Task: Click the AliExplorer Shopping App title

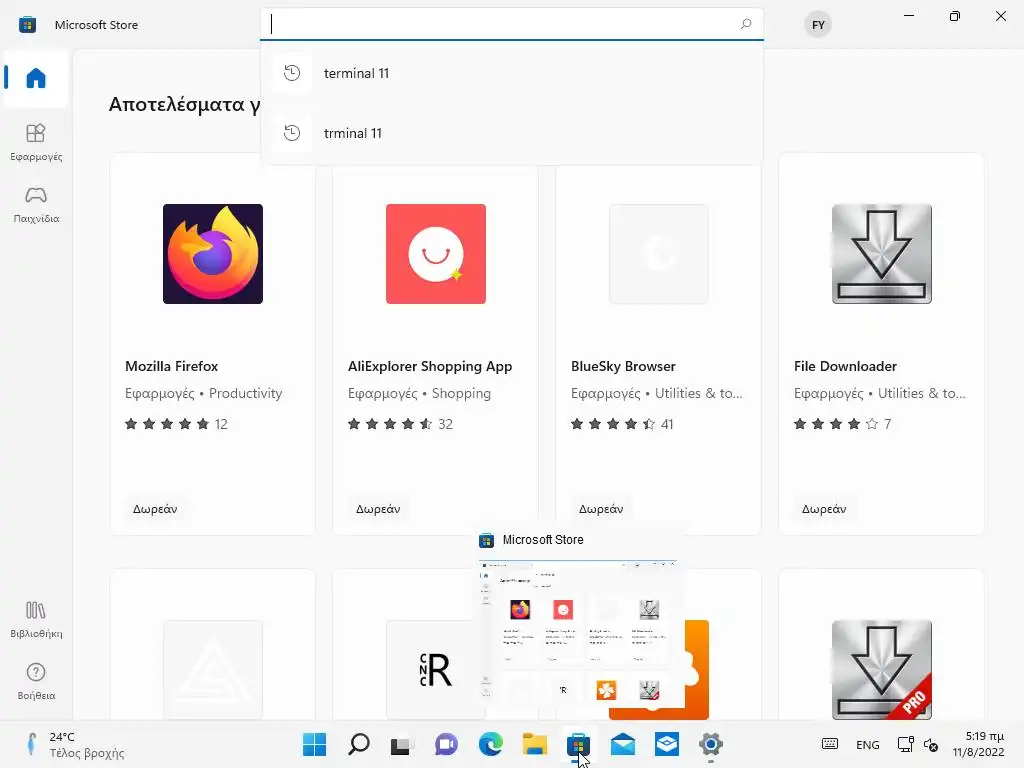Action: pos(430,366)
